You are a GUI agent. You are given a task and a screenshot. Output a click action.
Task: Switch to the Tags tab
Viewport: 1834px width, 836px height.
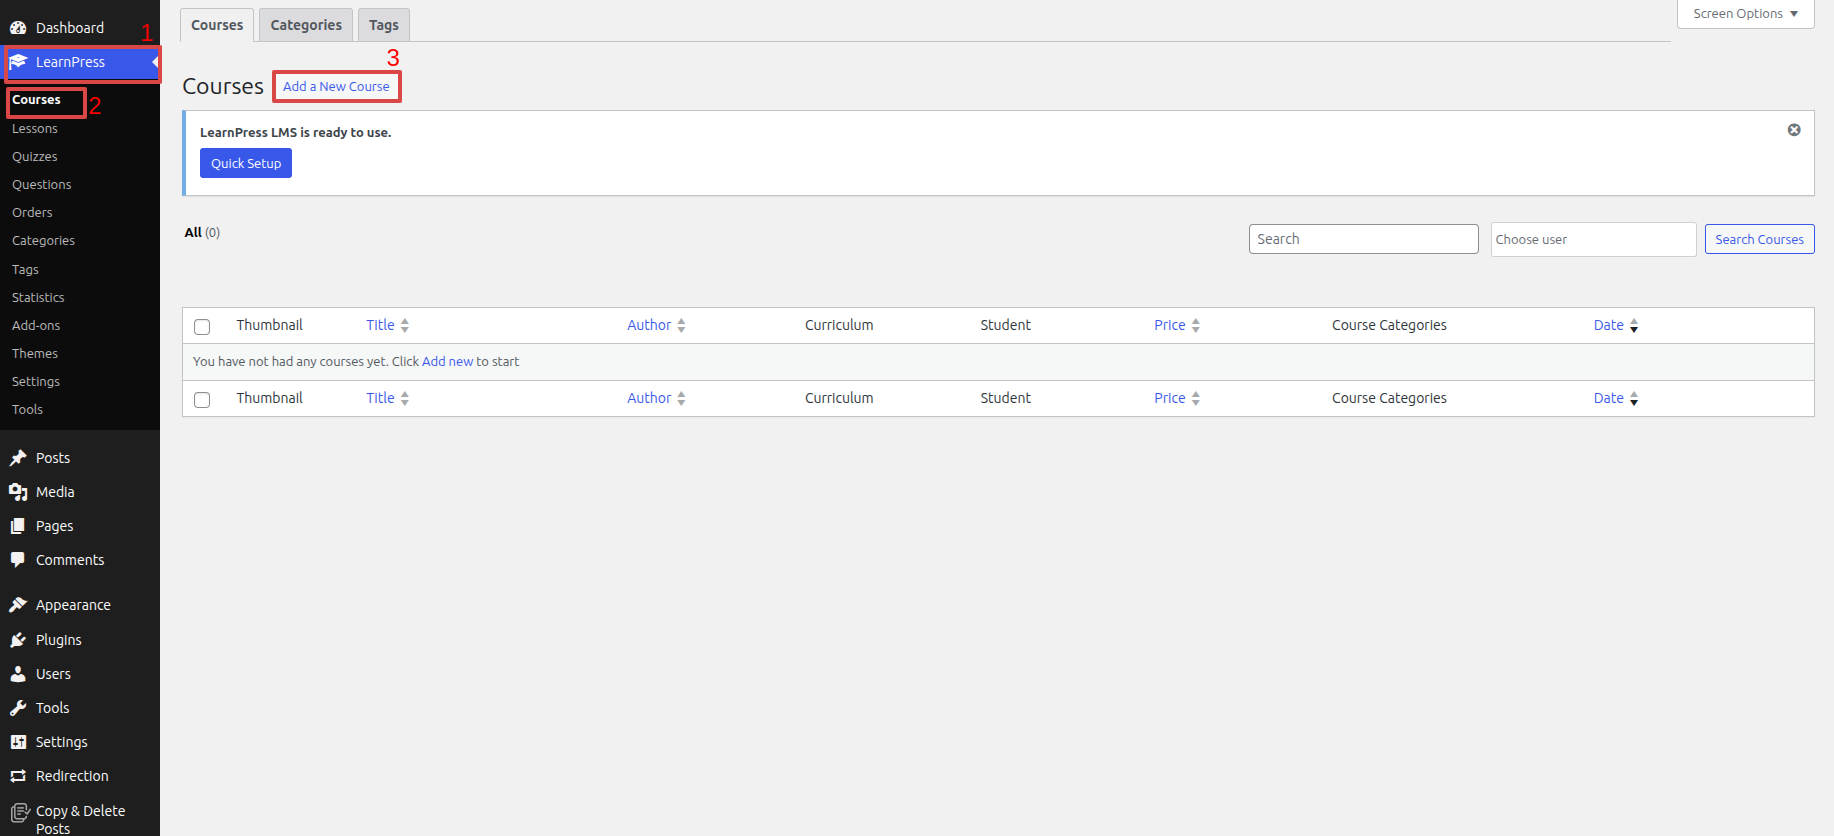click(383, 25)
